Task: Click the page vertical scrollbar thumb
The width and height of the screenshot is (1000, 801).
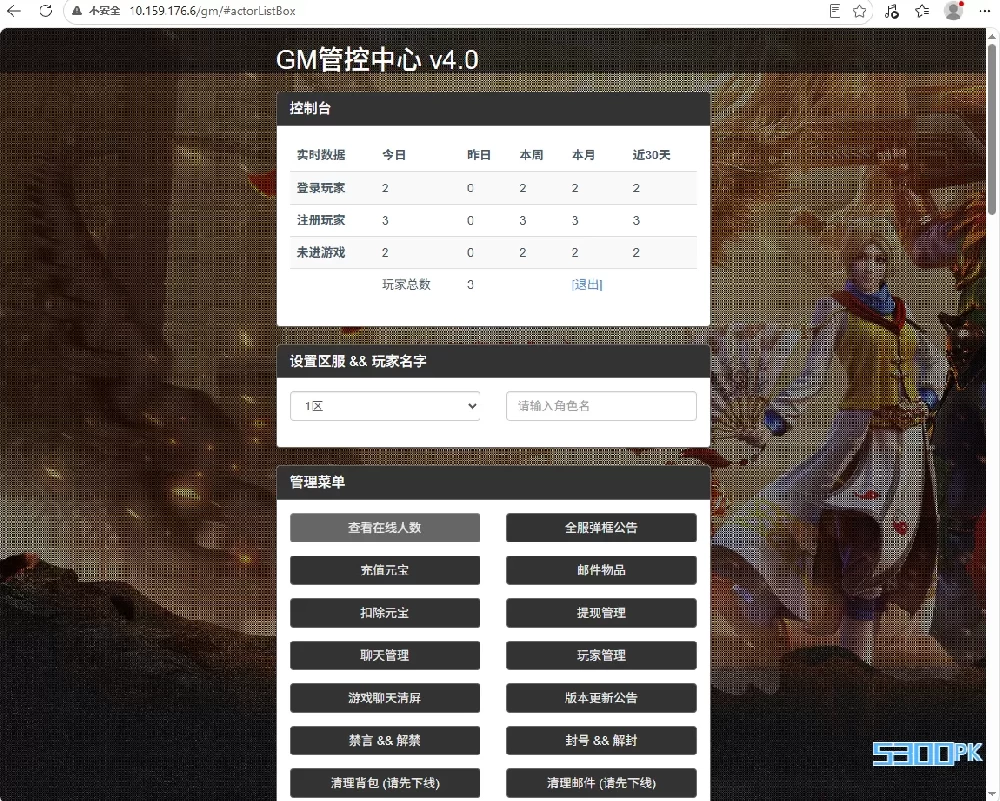Action: [x=992, y=129]
